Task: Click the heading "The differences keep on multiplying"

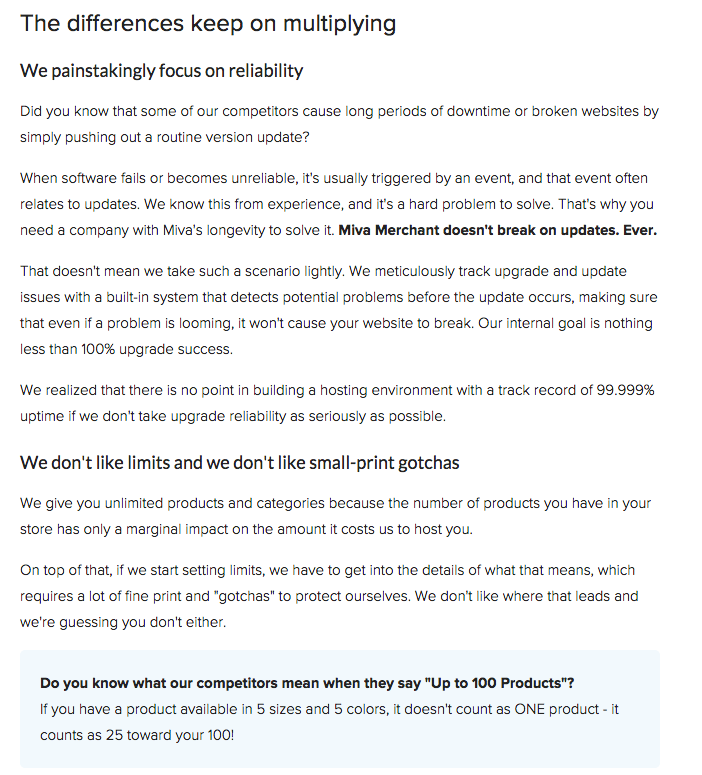Action: pos(208,23)
